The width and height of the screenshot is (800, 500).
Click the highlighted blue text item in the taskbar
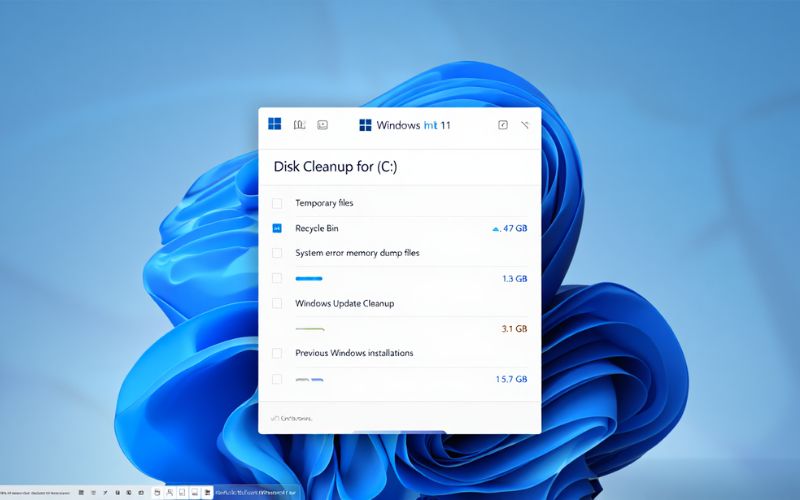256,493
